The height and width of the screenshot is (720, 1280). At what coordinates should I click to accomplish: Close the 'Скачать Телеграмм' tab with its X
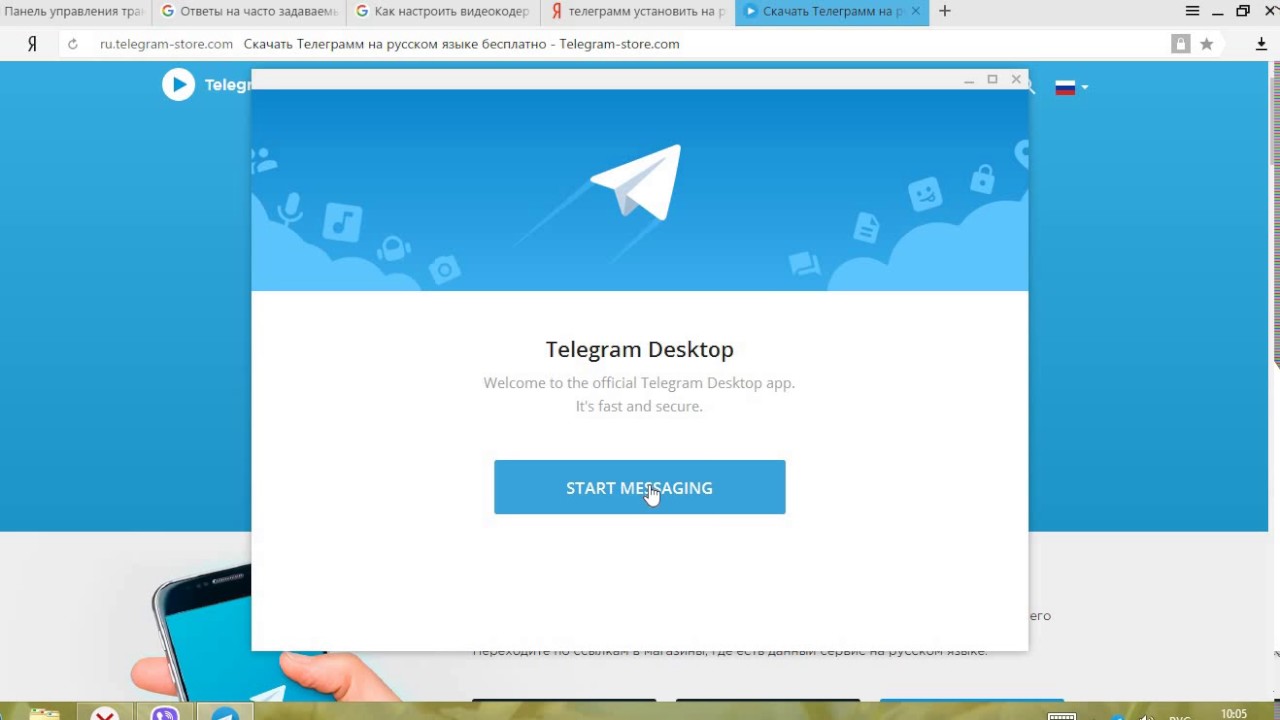tap(915, 11)
